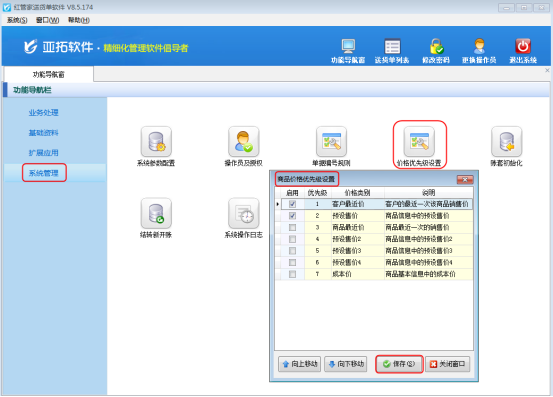Enable 商品最近价 checkbox
Viewport: 553px width, 397px height.
(x=292, y=227)
